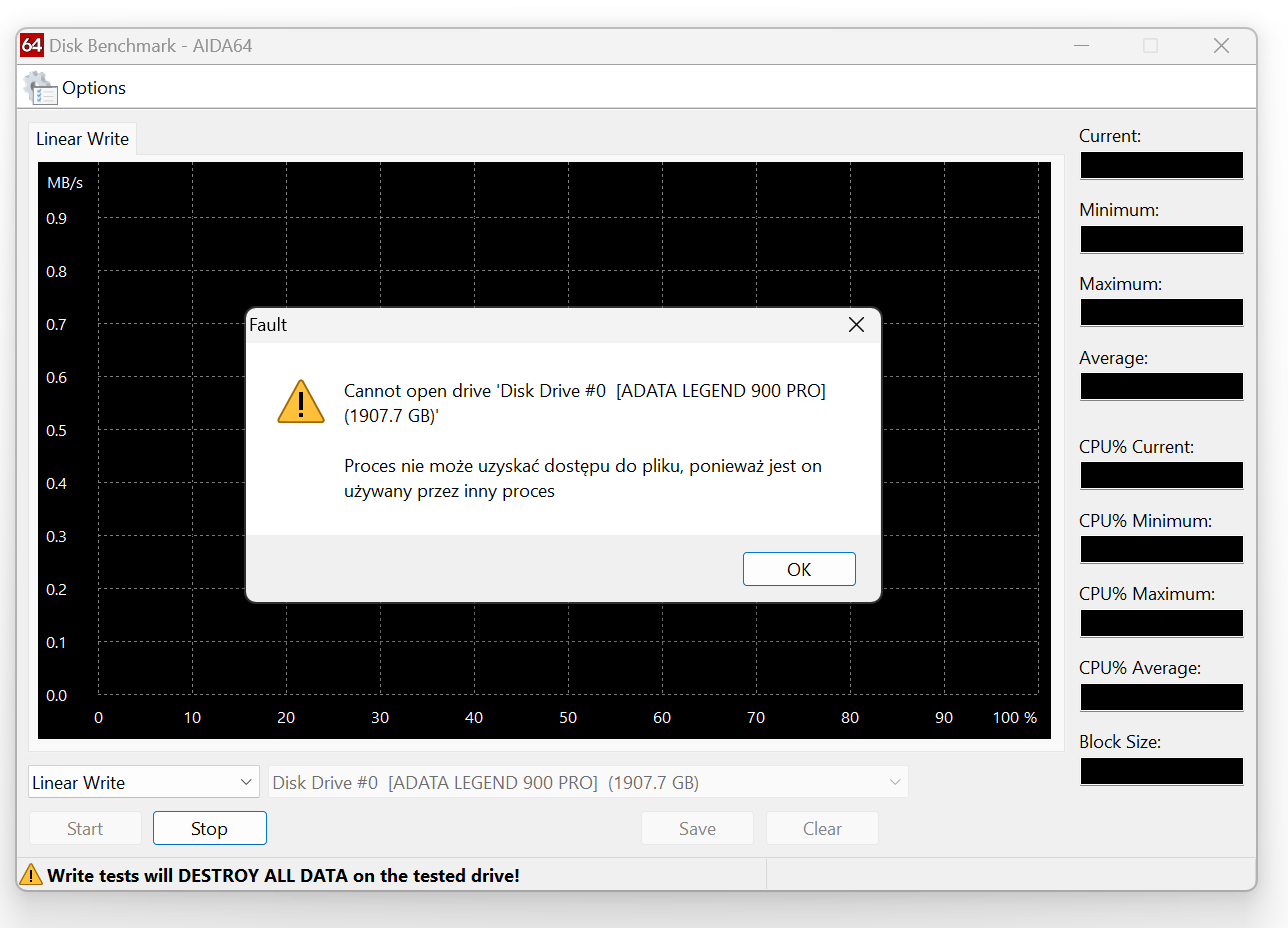Click the Save results button
Screen dimensions: 1288x928
point(697,828)
